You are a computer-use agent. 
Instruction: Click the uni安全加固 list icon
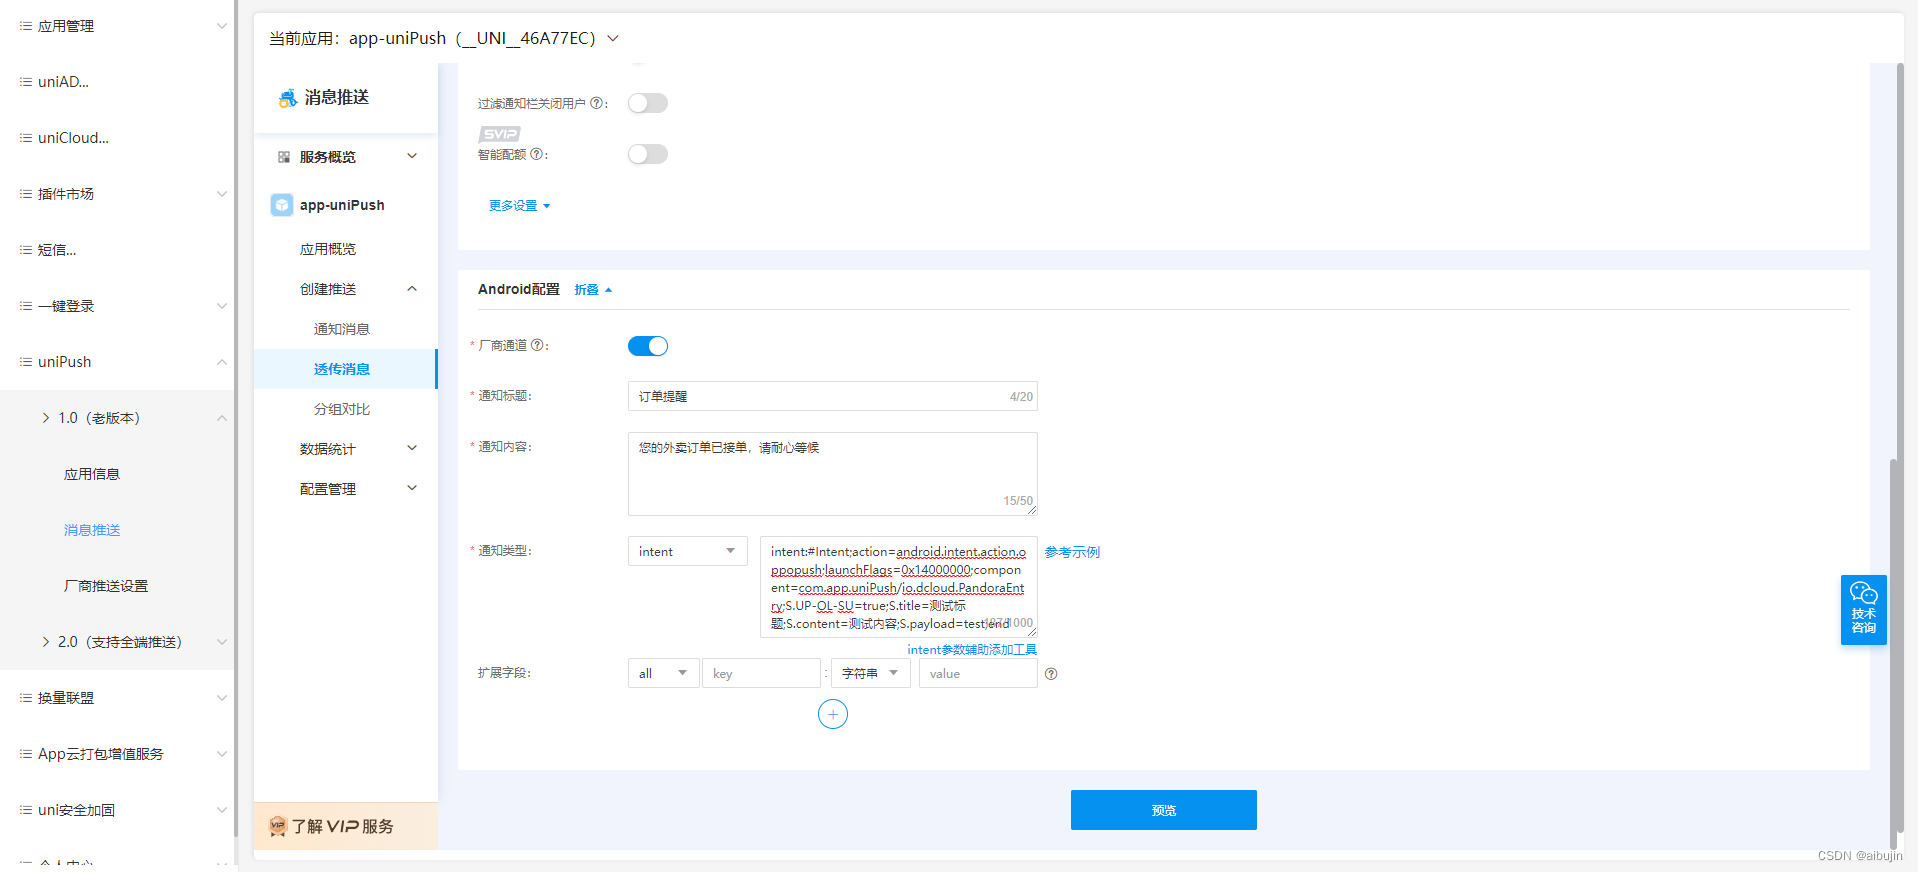click(25, 810)
